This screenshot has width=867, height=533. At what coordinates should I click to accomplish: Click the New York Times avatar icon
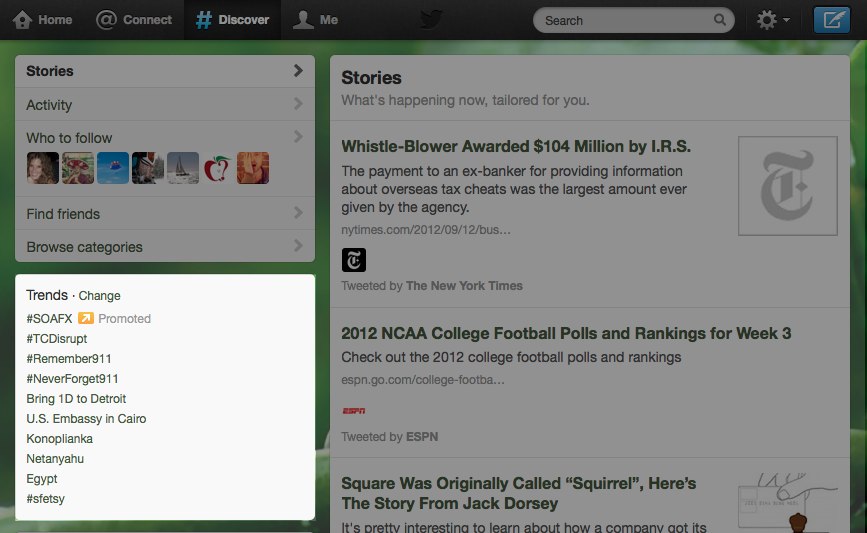click(x=354, y=260)
